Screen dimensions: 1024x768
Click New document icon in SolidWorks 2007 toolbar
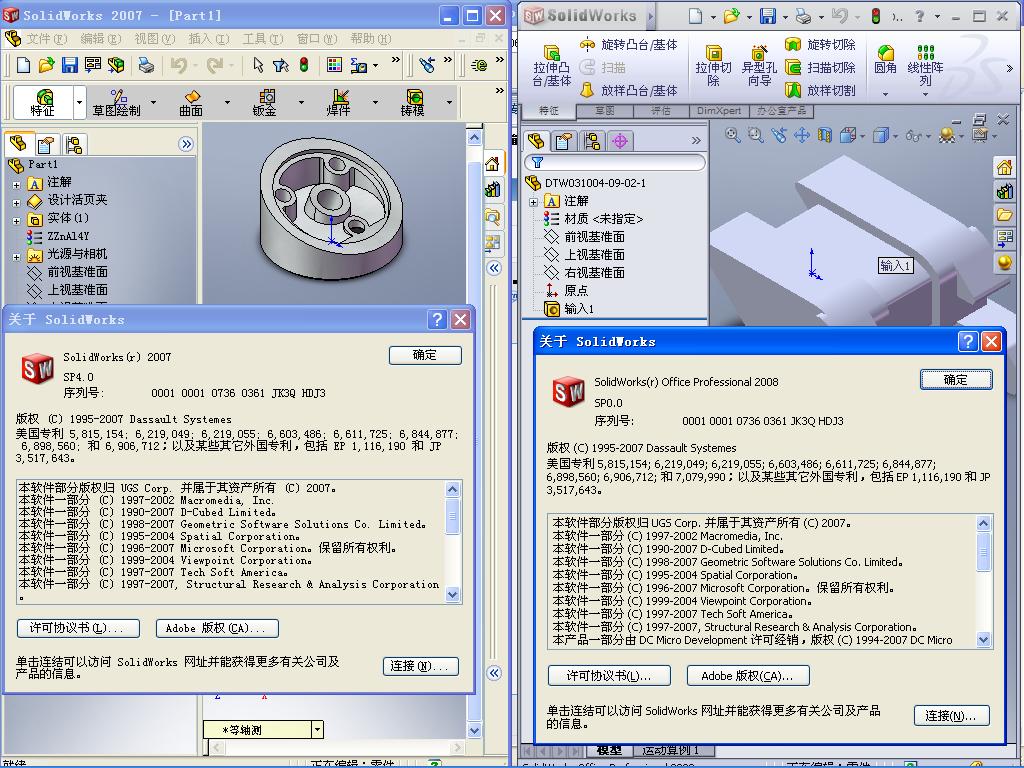[24, 65]
